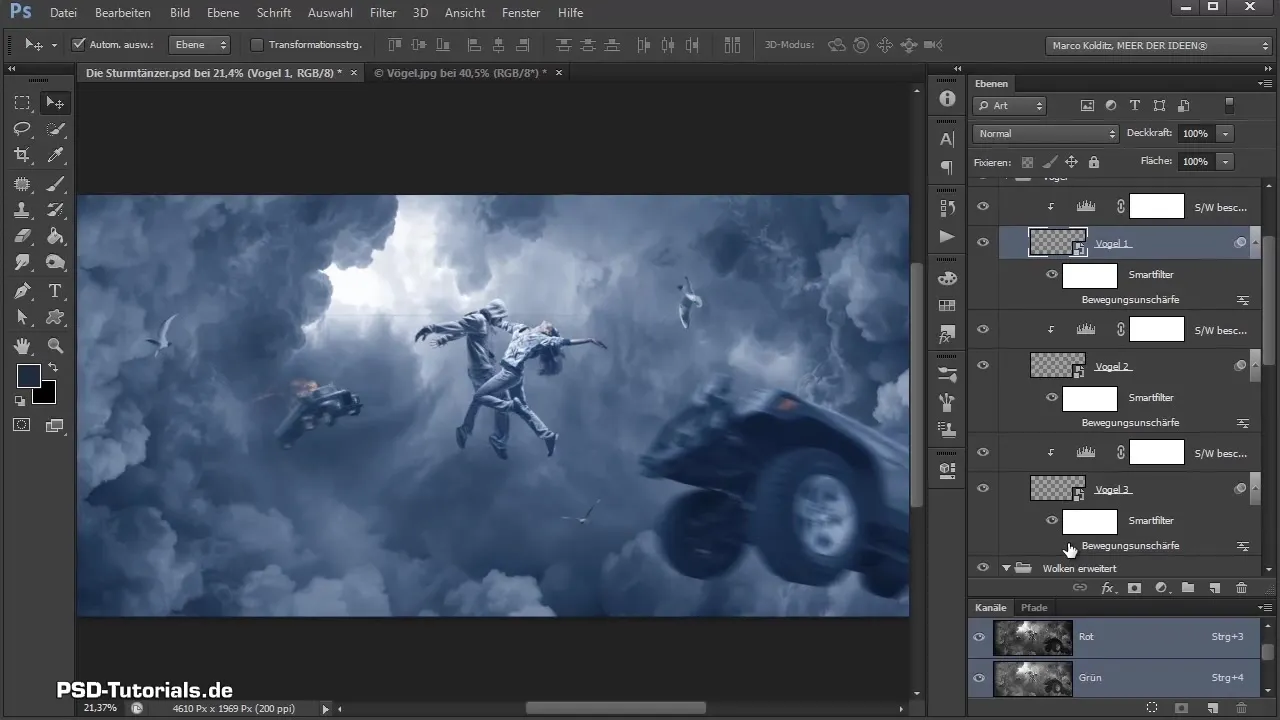Hide the Grün channel
The width and height of the screenshot is (1280, 720).
980,677
